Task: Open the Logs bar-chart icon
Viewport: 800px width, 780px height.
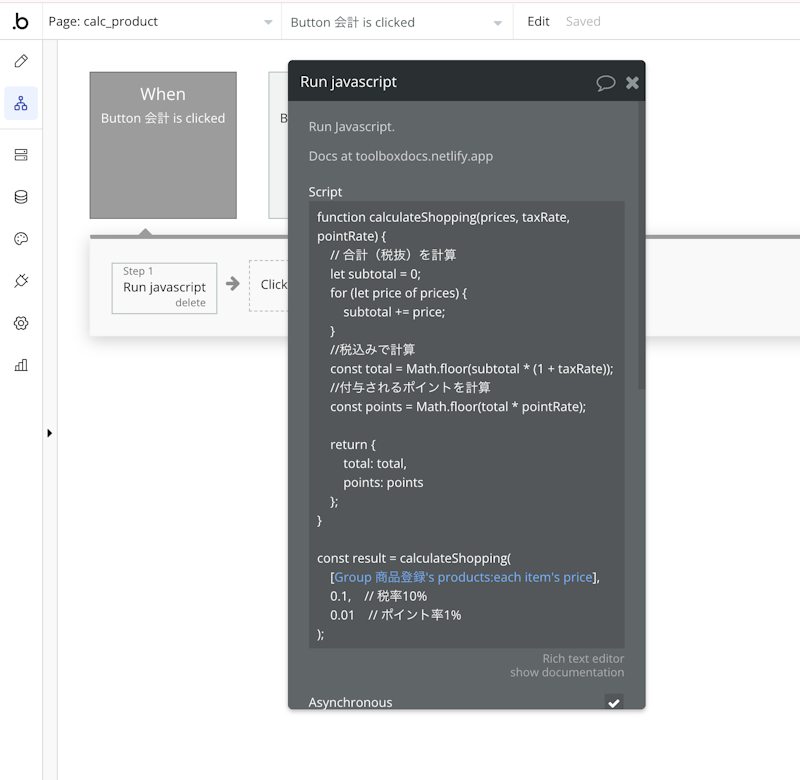Action: (x=21, y=365)
